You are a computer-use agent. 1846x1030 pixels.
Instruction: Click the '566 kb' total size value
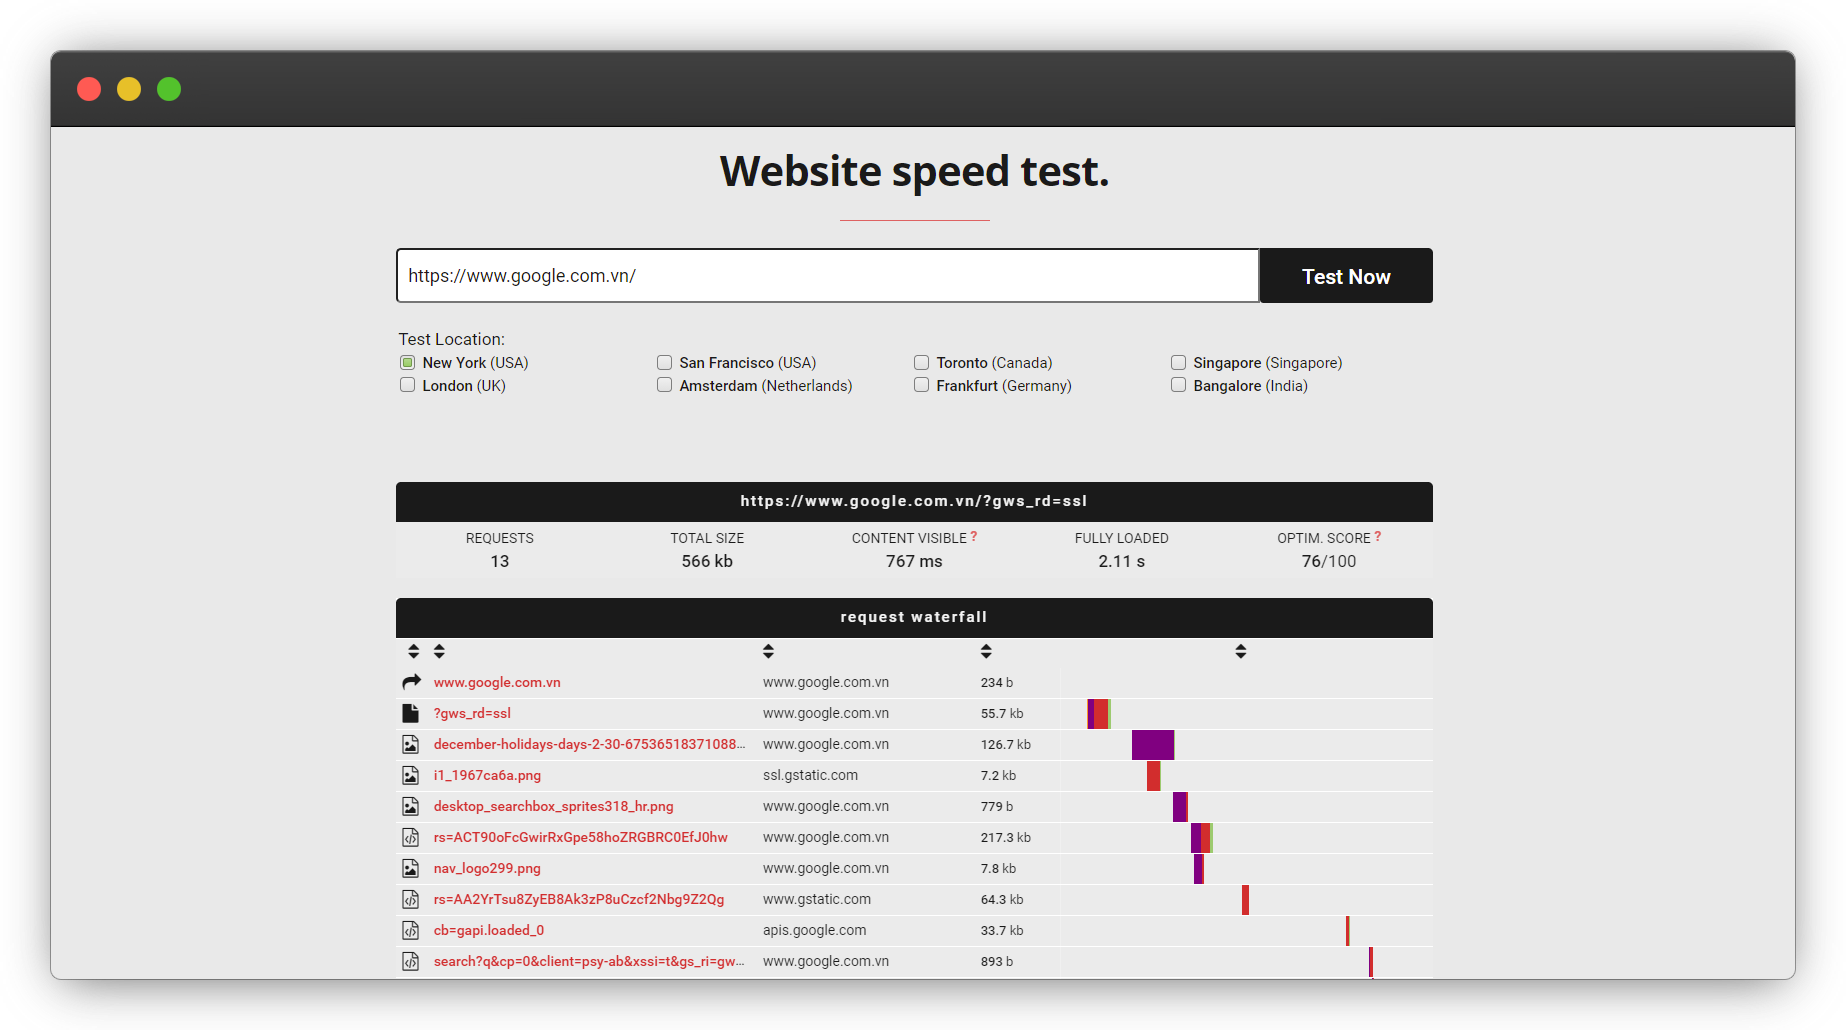click(707, 561)
